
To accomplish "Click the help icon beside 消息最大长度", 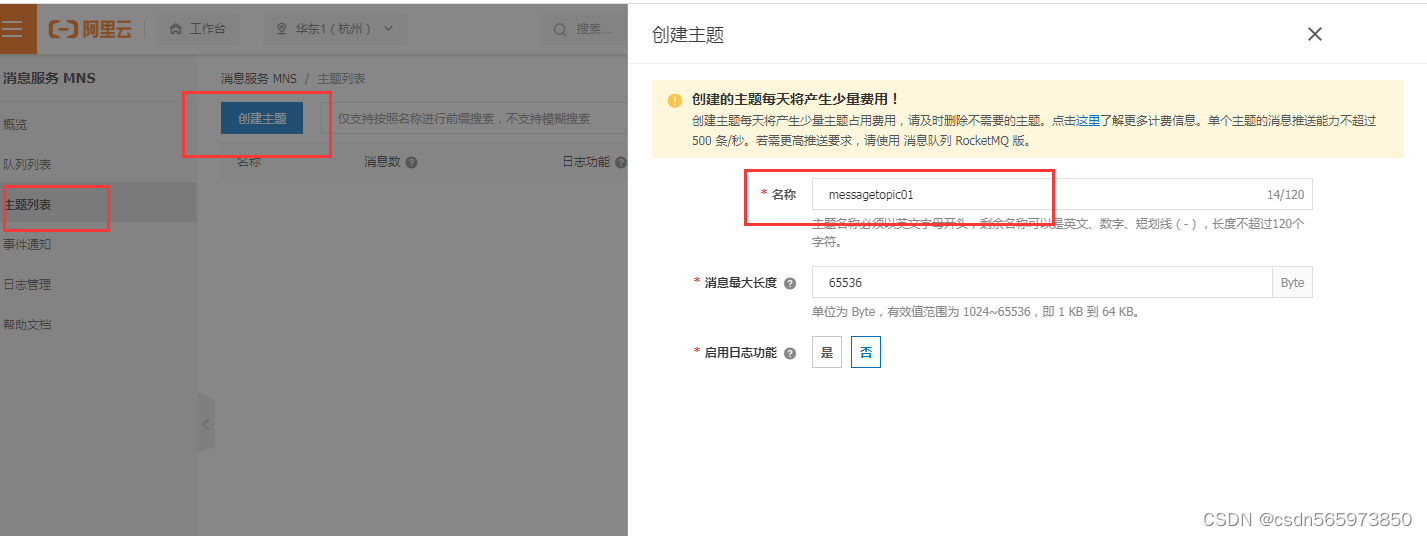I will point(790,283).
